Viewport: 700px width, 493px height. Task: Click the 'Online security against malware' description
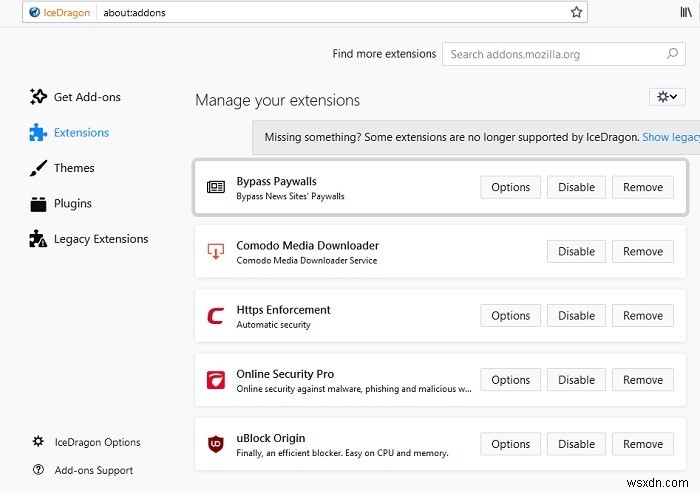354,389
